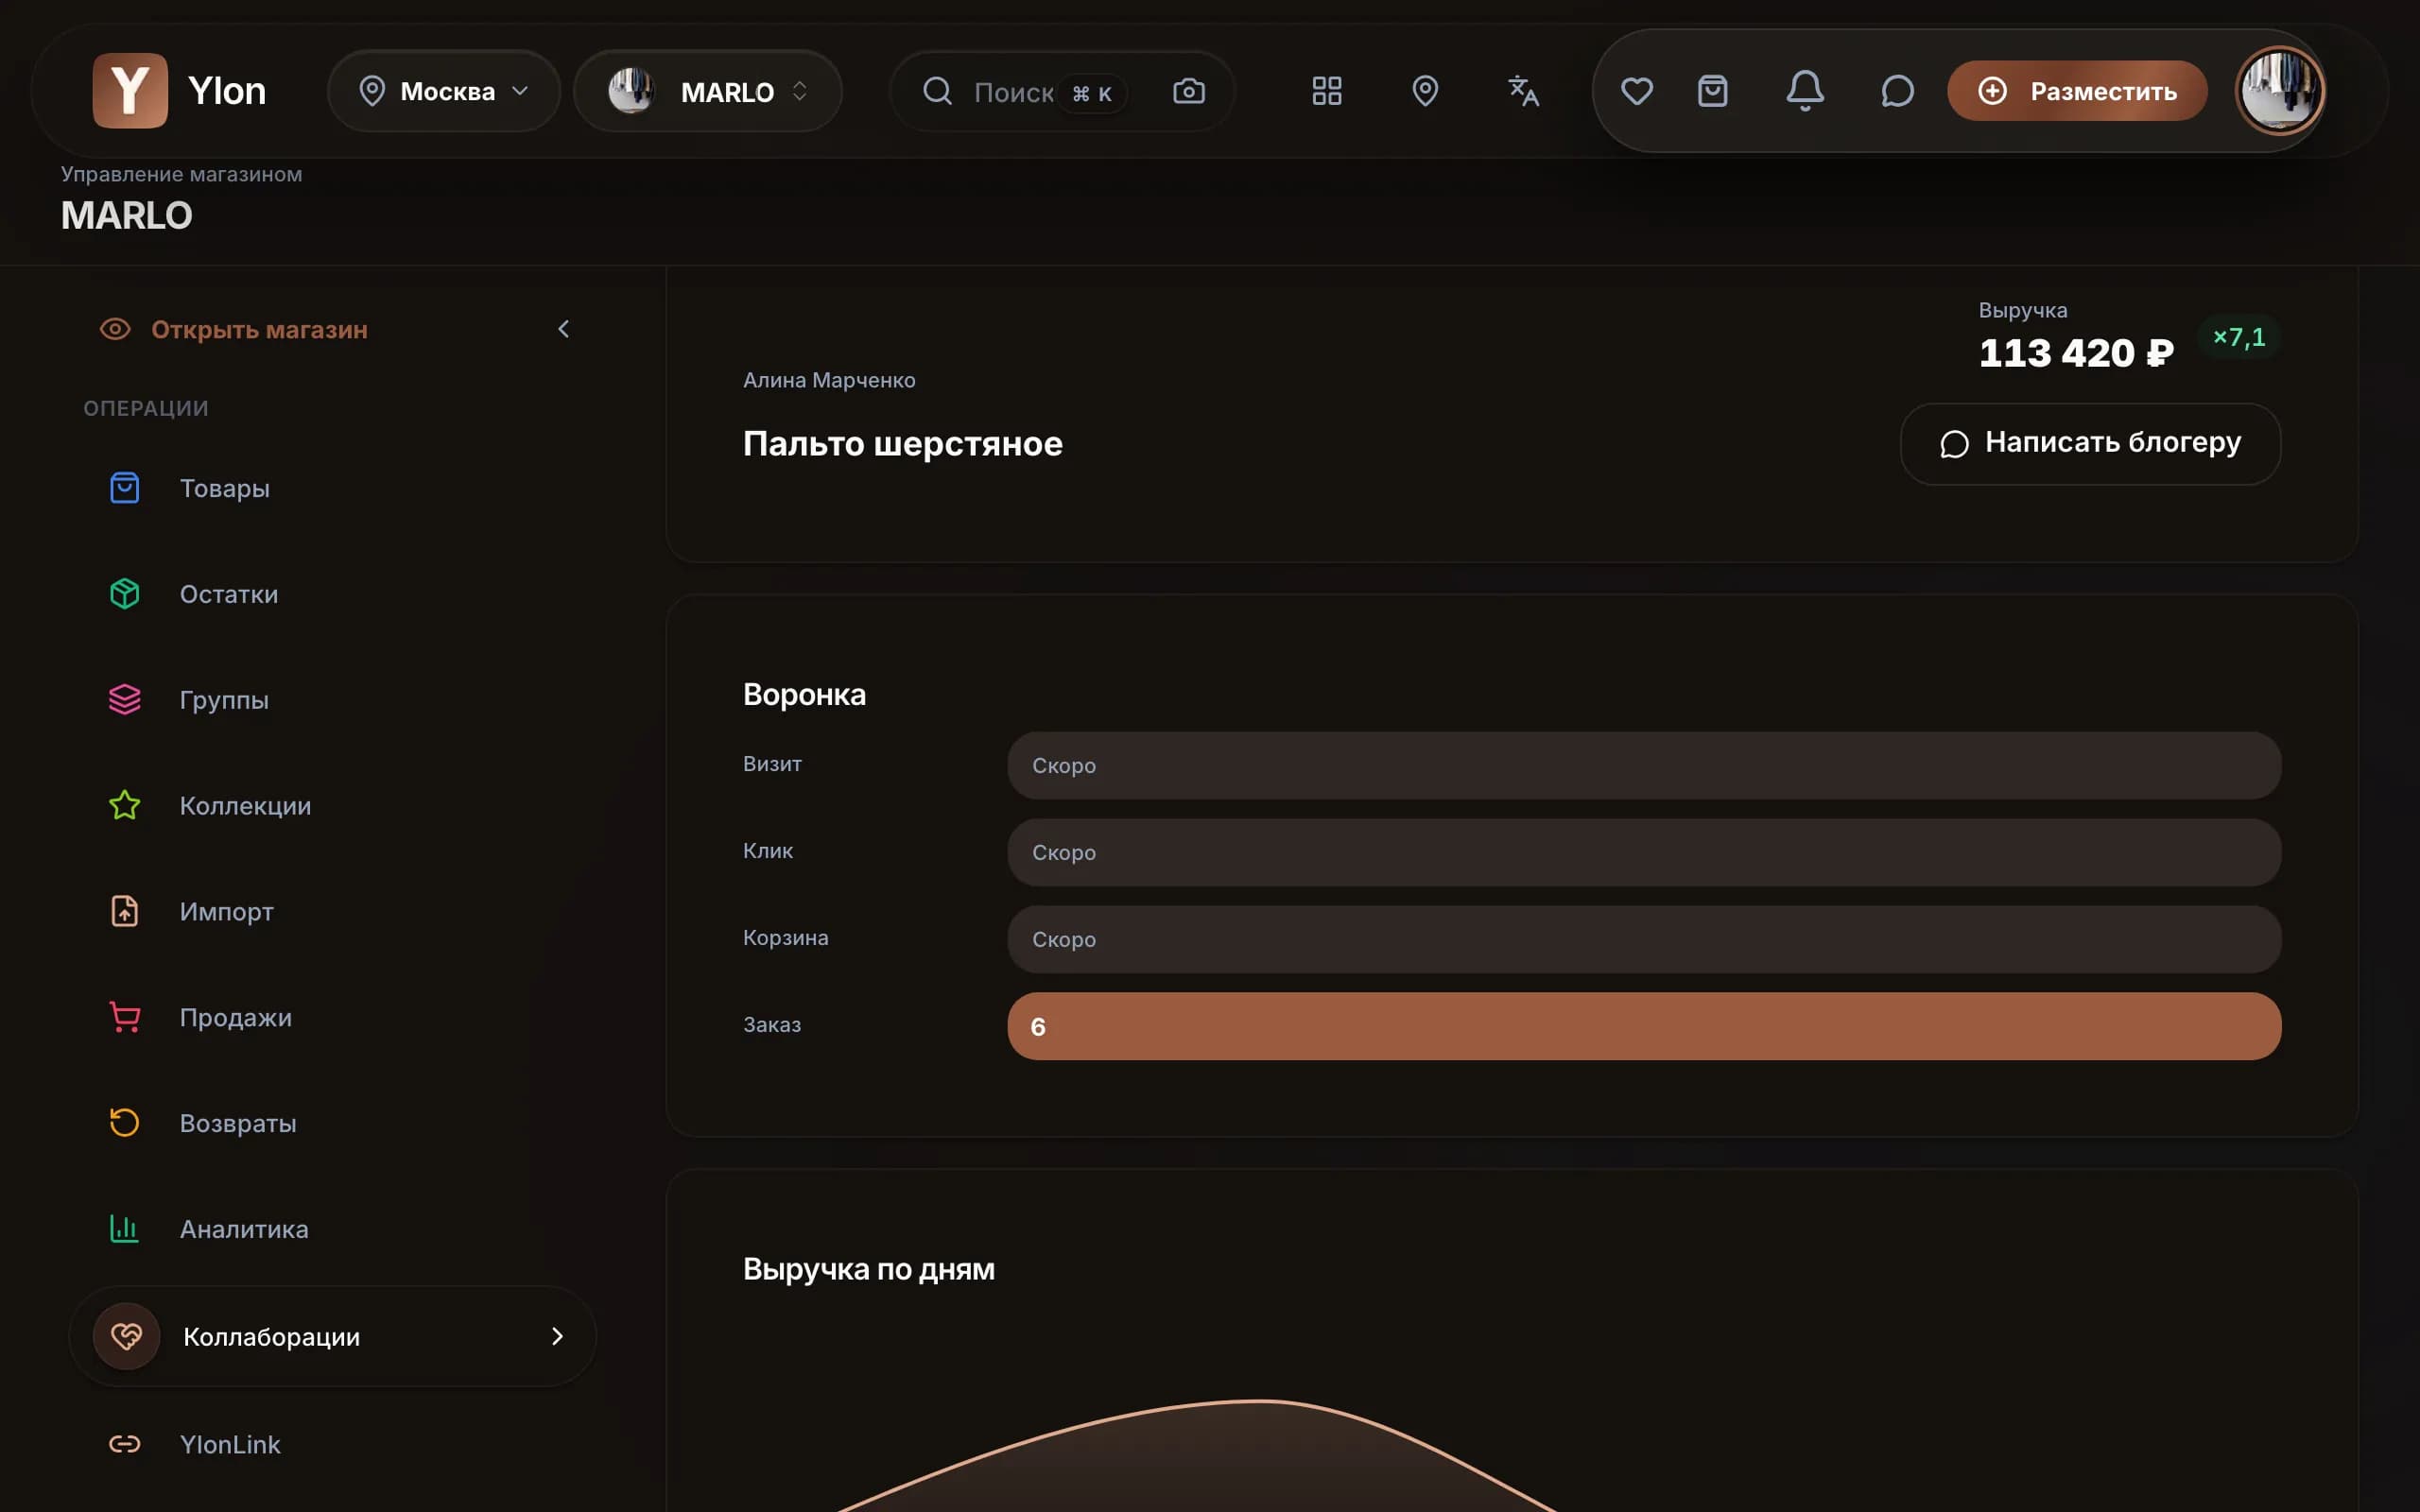Click the Импорт file icon
Viewport: 2420px width, 1512px height.
(124, 911)
